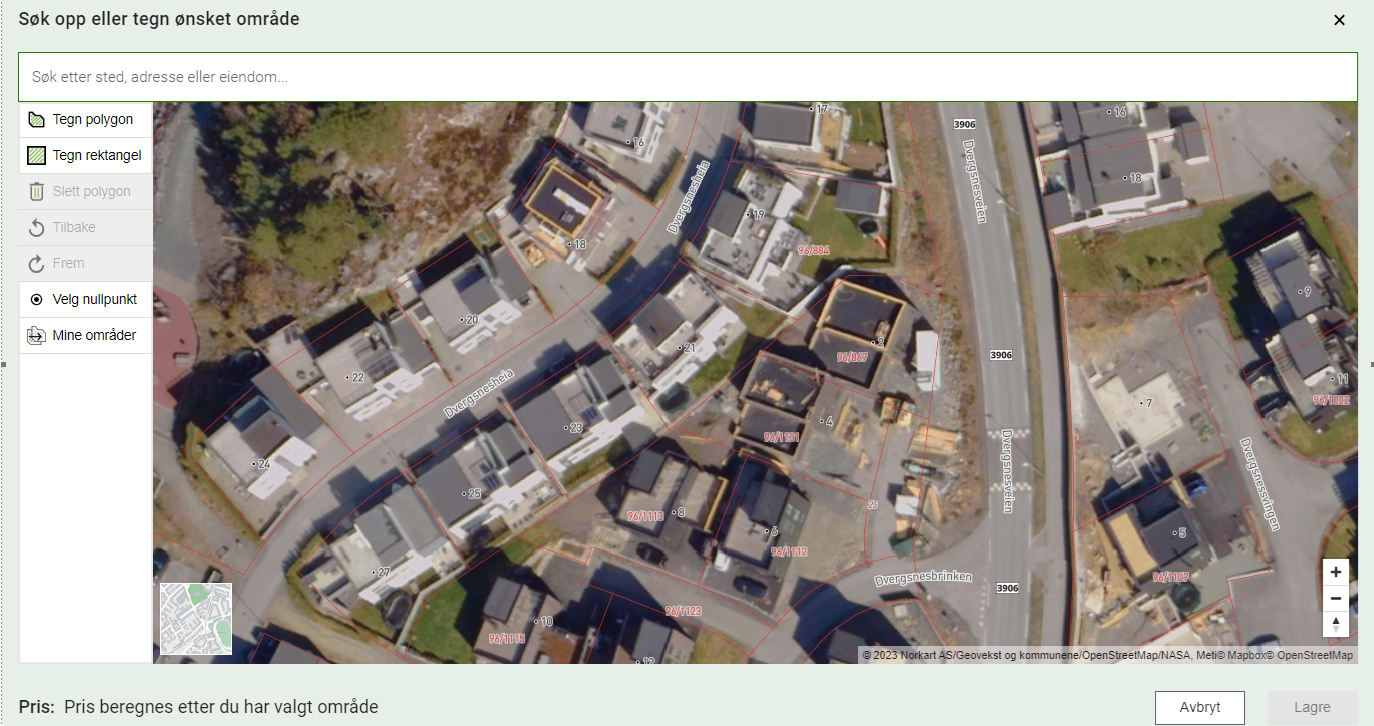
Task: Activate the Velg nullpunkt option
Action: (85, 299)
